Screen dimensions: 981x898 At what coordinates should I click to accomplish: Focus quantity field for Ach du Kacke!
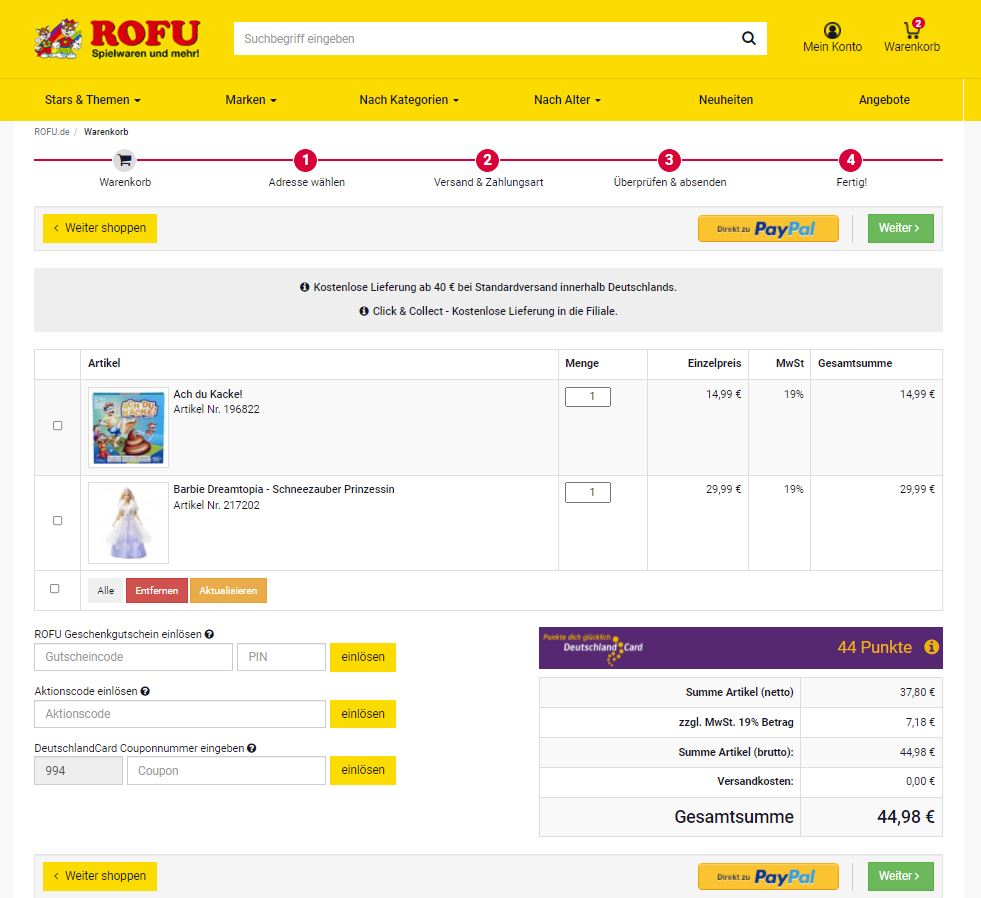[587, 397]
